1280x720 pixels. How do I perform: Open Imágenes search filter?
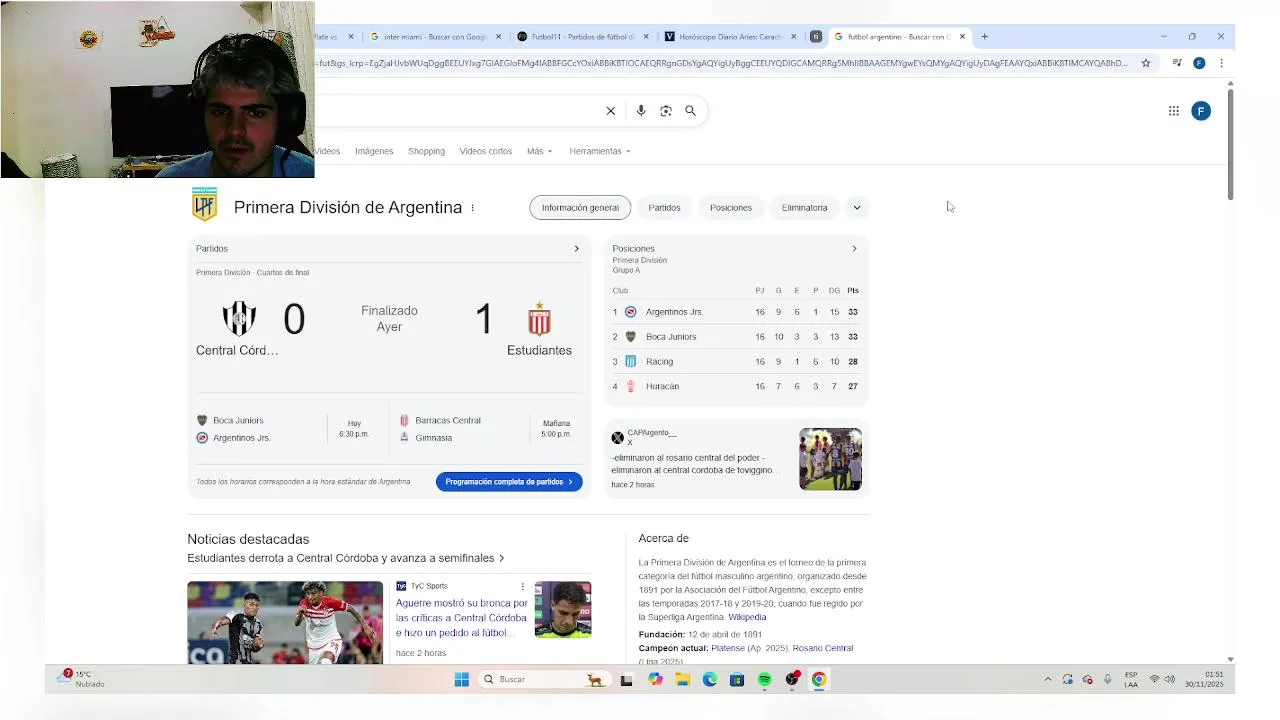(x=374, y=151)
